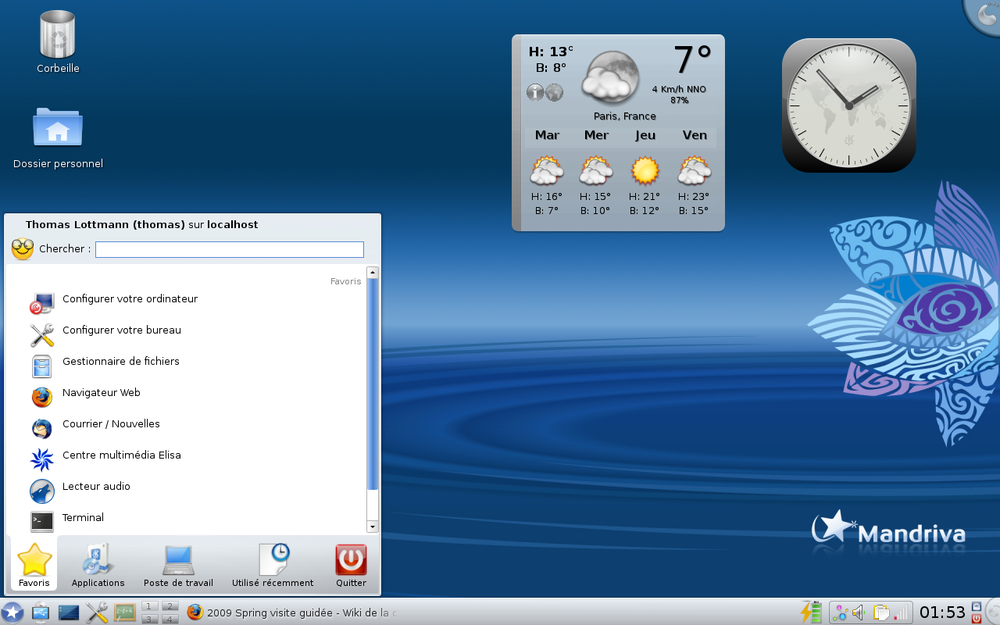Switch to virtual desktop 2 in pager
This screenshot has height=625, width=1000.
point(170,606)
